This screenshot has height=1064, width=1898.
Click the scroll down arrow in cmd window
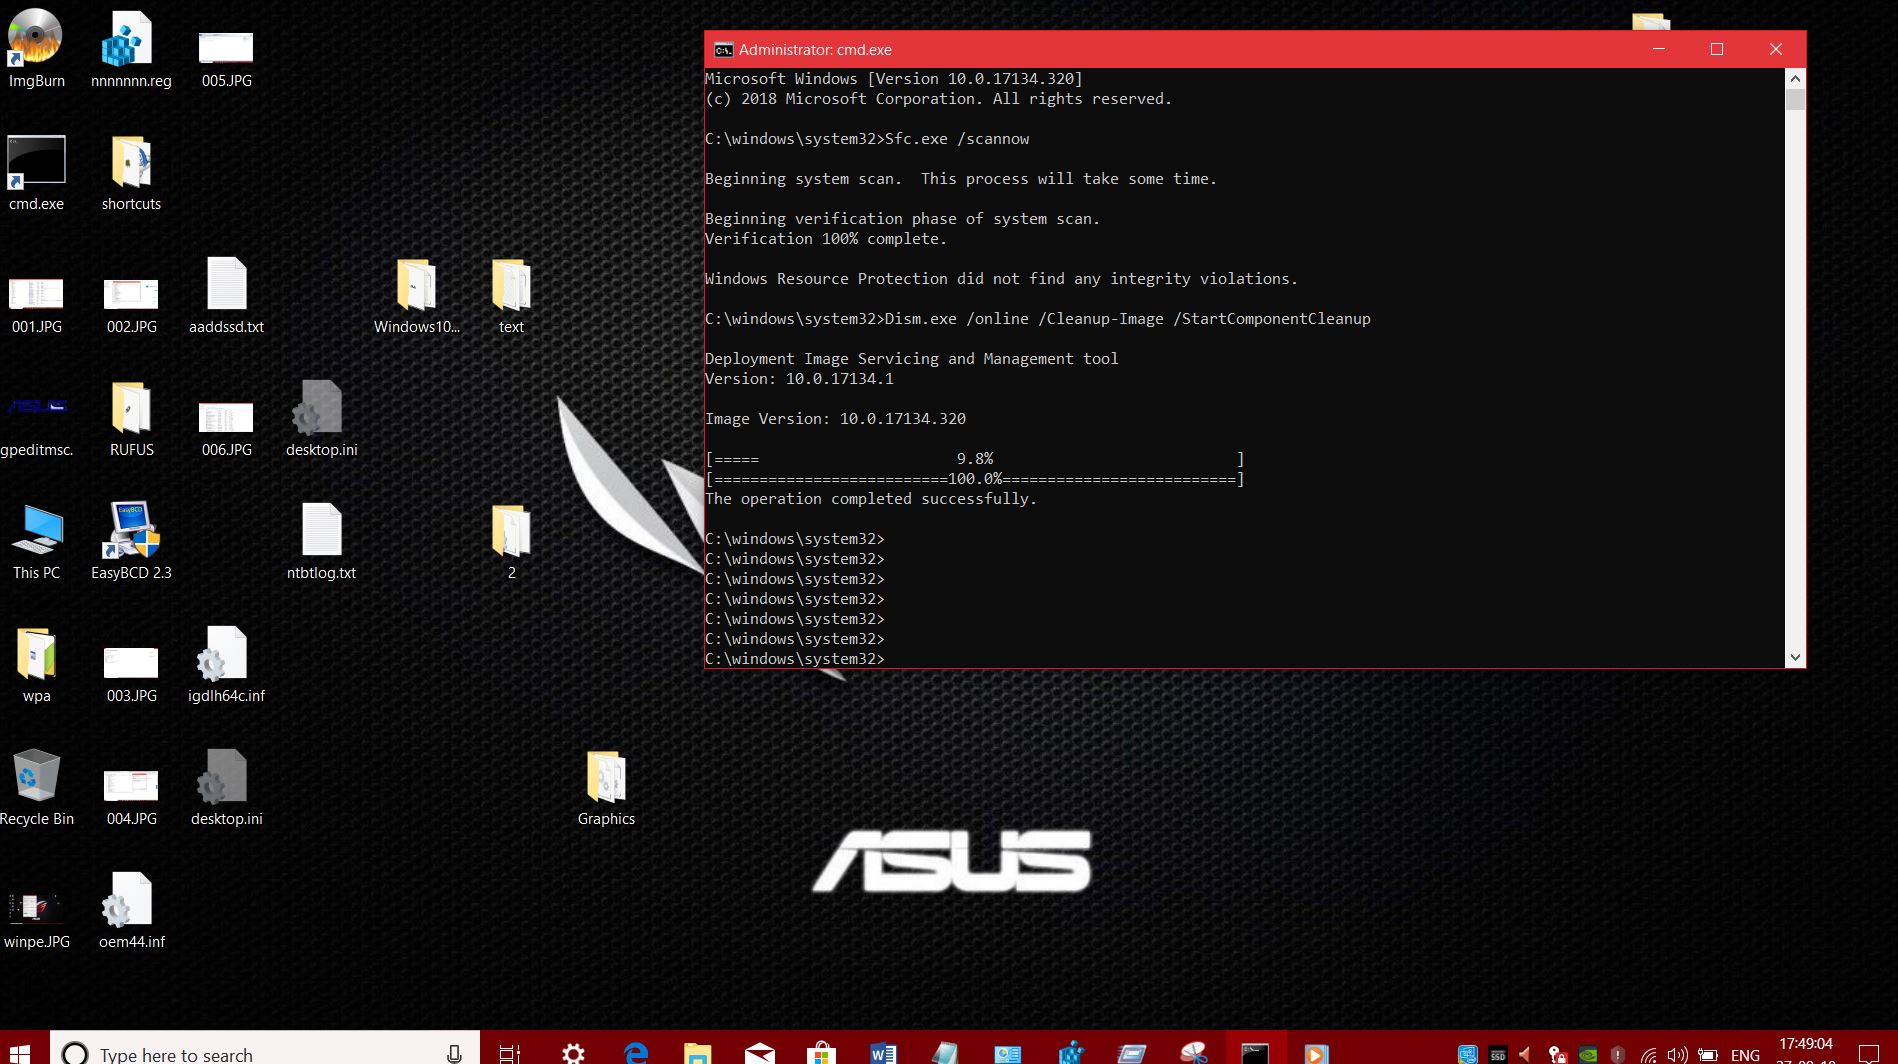pyautogui.click(x=1795, y=657)
